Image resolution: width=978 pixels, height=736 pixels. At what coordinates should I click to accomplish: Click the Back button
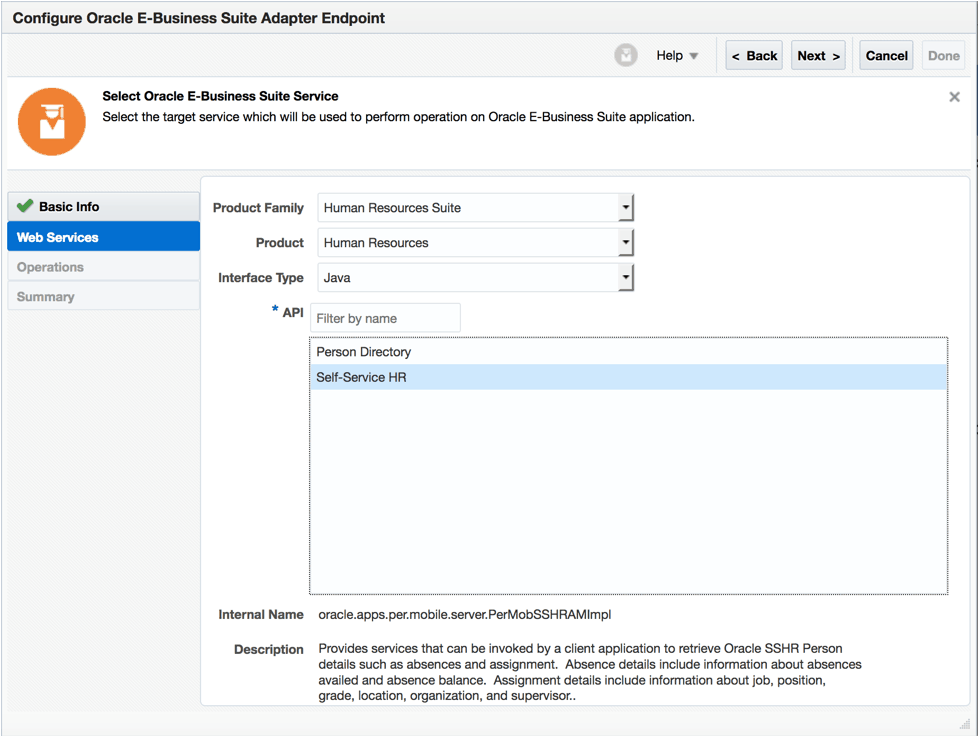[753, 55]
